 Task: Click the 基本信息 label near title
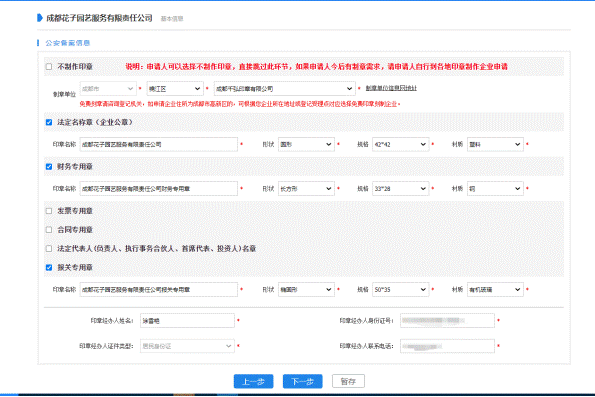[172, 19]
